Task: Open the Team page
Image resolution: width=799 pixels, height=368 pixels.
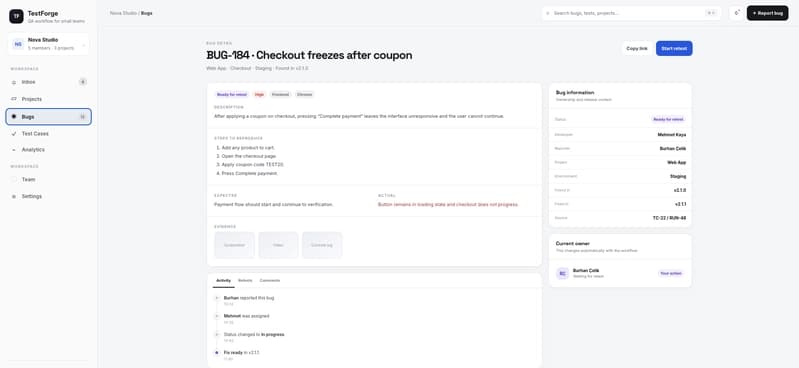Action: click(x=48, y=179)
